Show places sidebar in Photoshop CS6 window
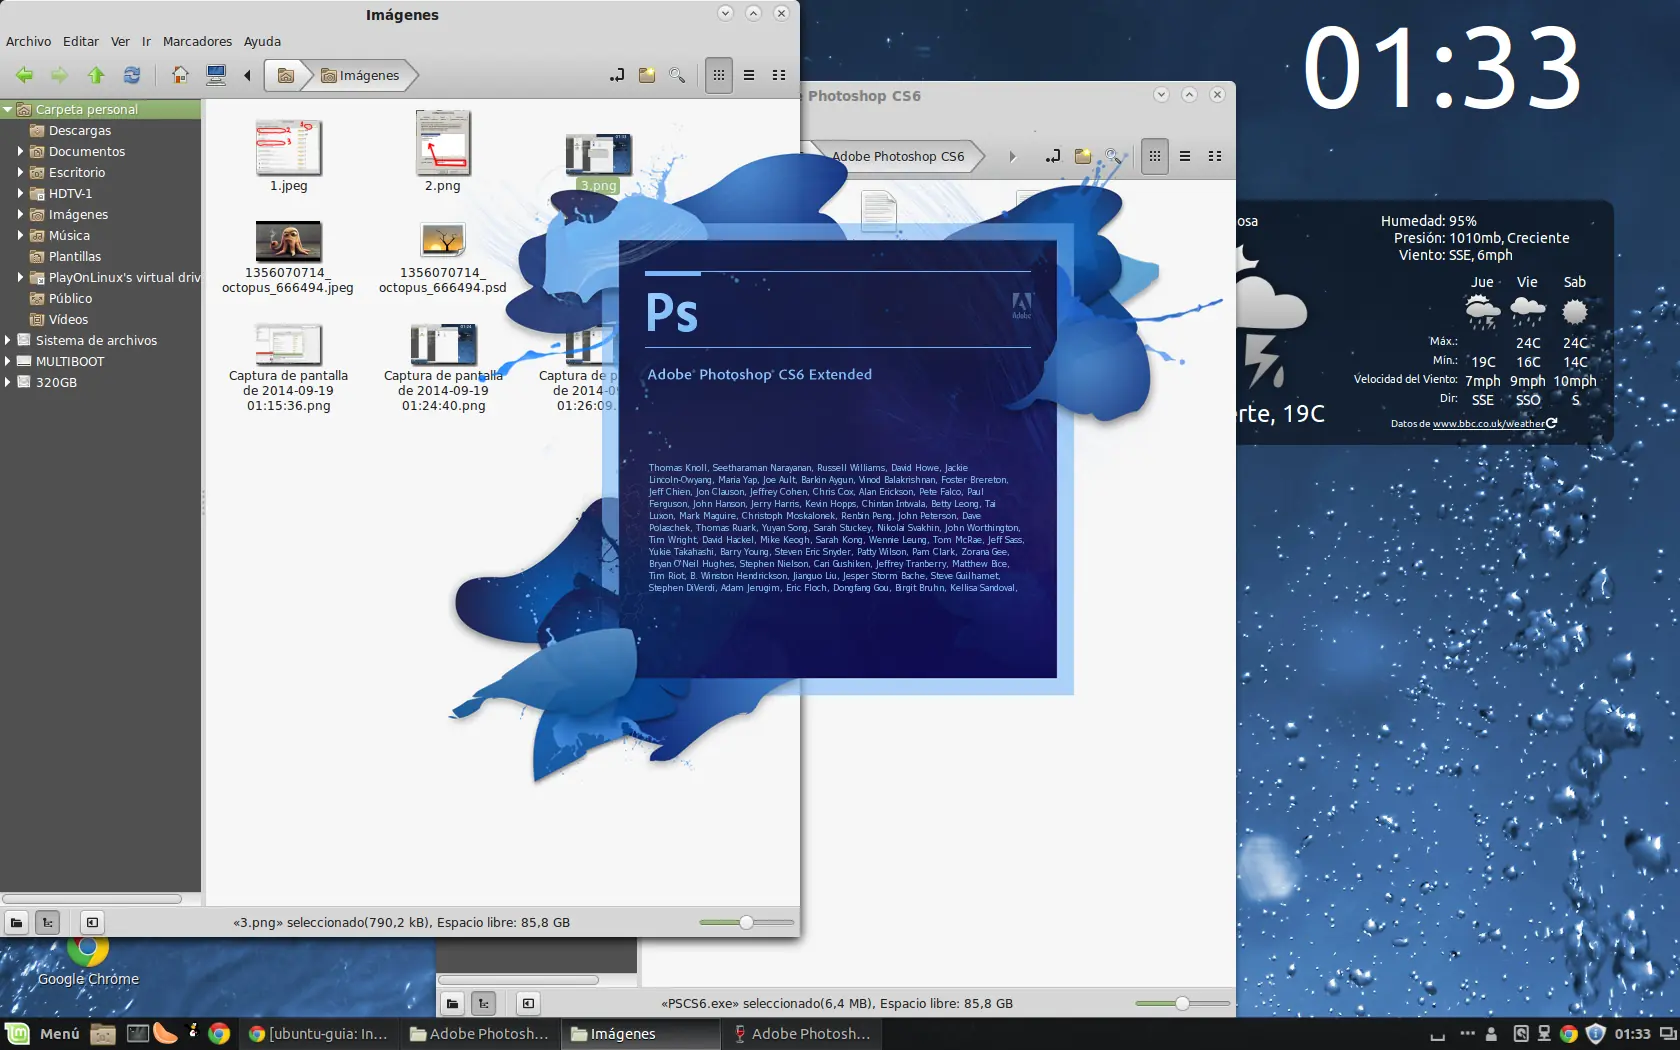The width and height of the screenshot is (1680, 1050). click(x=453, y=1003)
